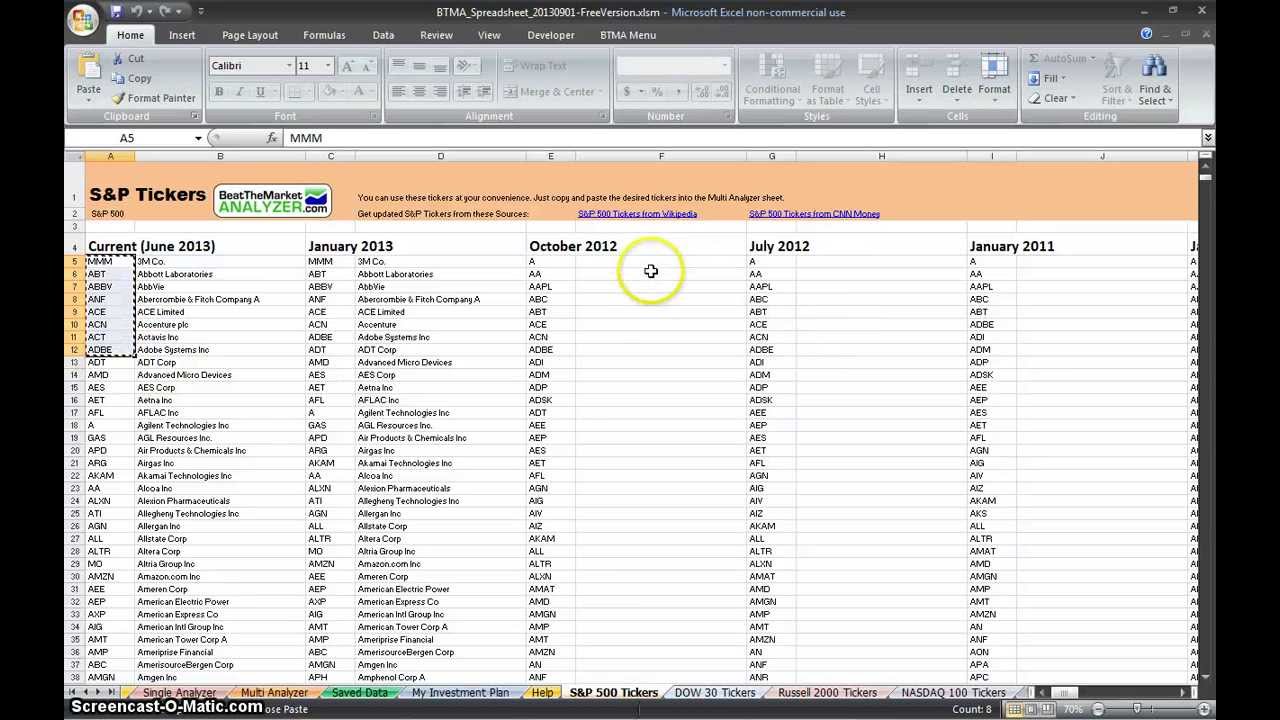The height and width of the screenshot is (720, 1280).
Task: Open the Paste dropdown arrow
Action: 88,101
